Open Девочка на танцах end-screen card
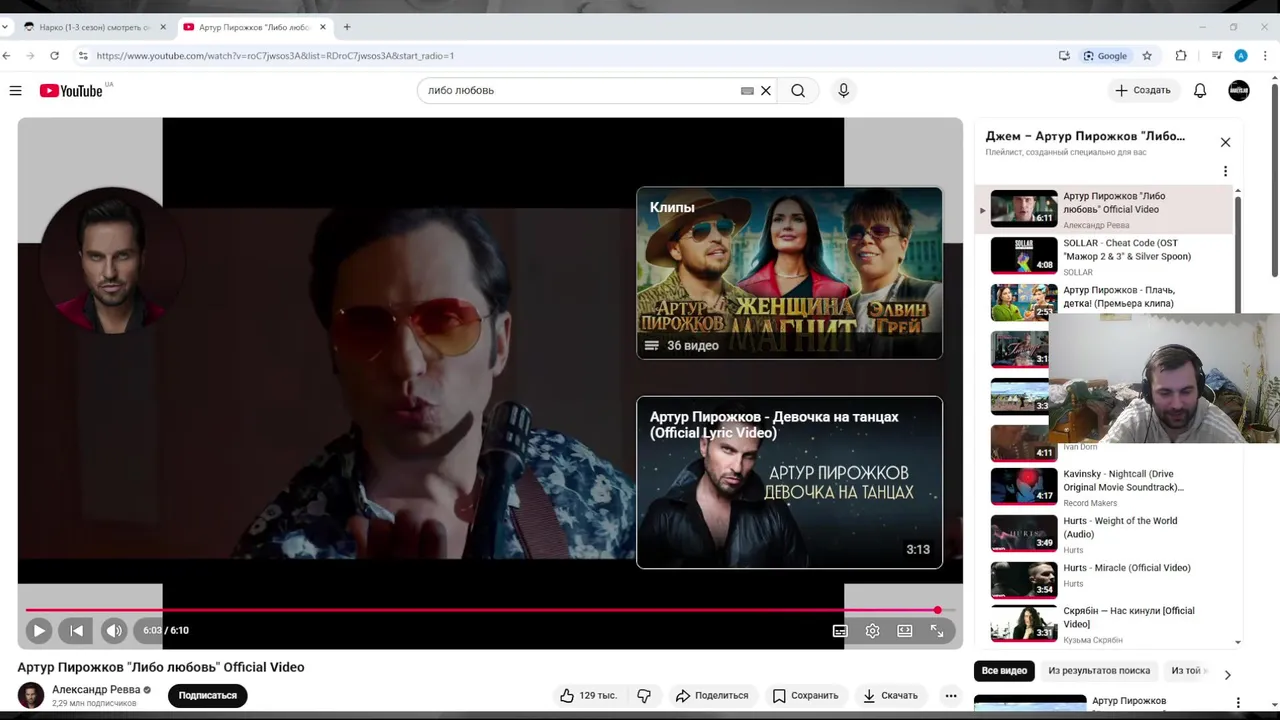 [789, 483]
